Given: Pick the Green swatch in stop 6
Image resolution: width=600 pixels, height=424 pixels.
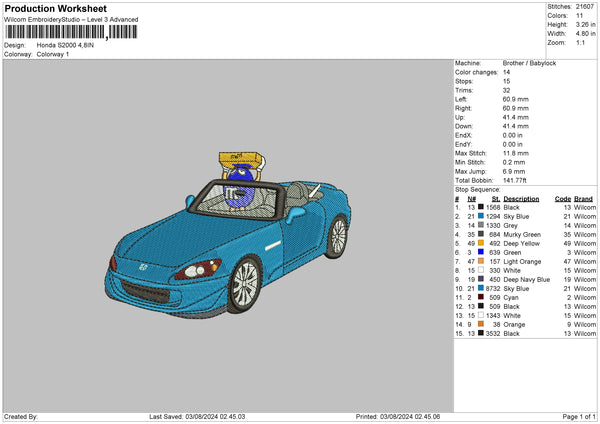Looking at the screenshot, I should [480, 254].
